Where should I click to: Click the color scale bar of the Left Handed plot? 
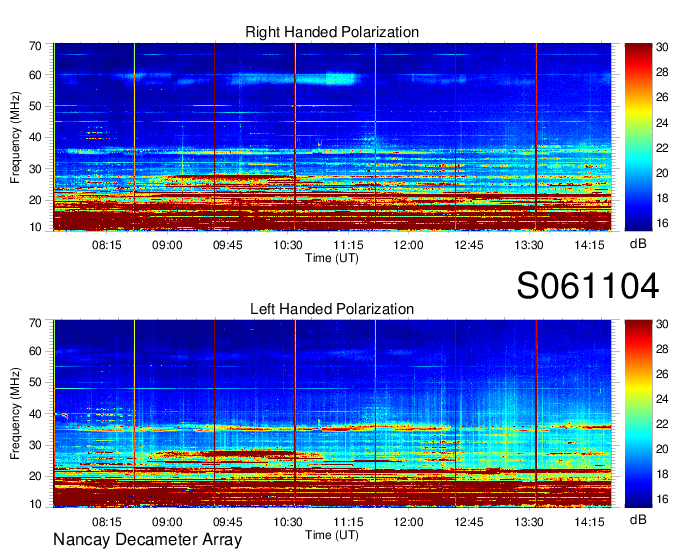tap(638, 414)
